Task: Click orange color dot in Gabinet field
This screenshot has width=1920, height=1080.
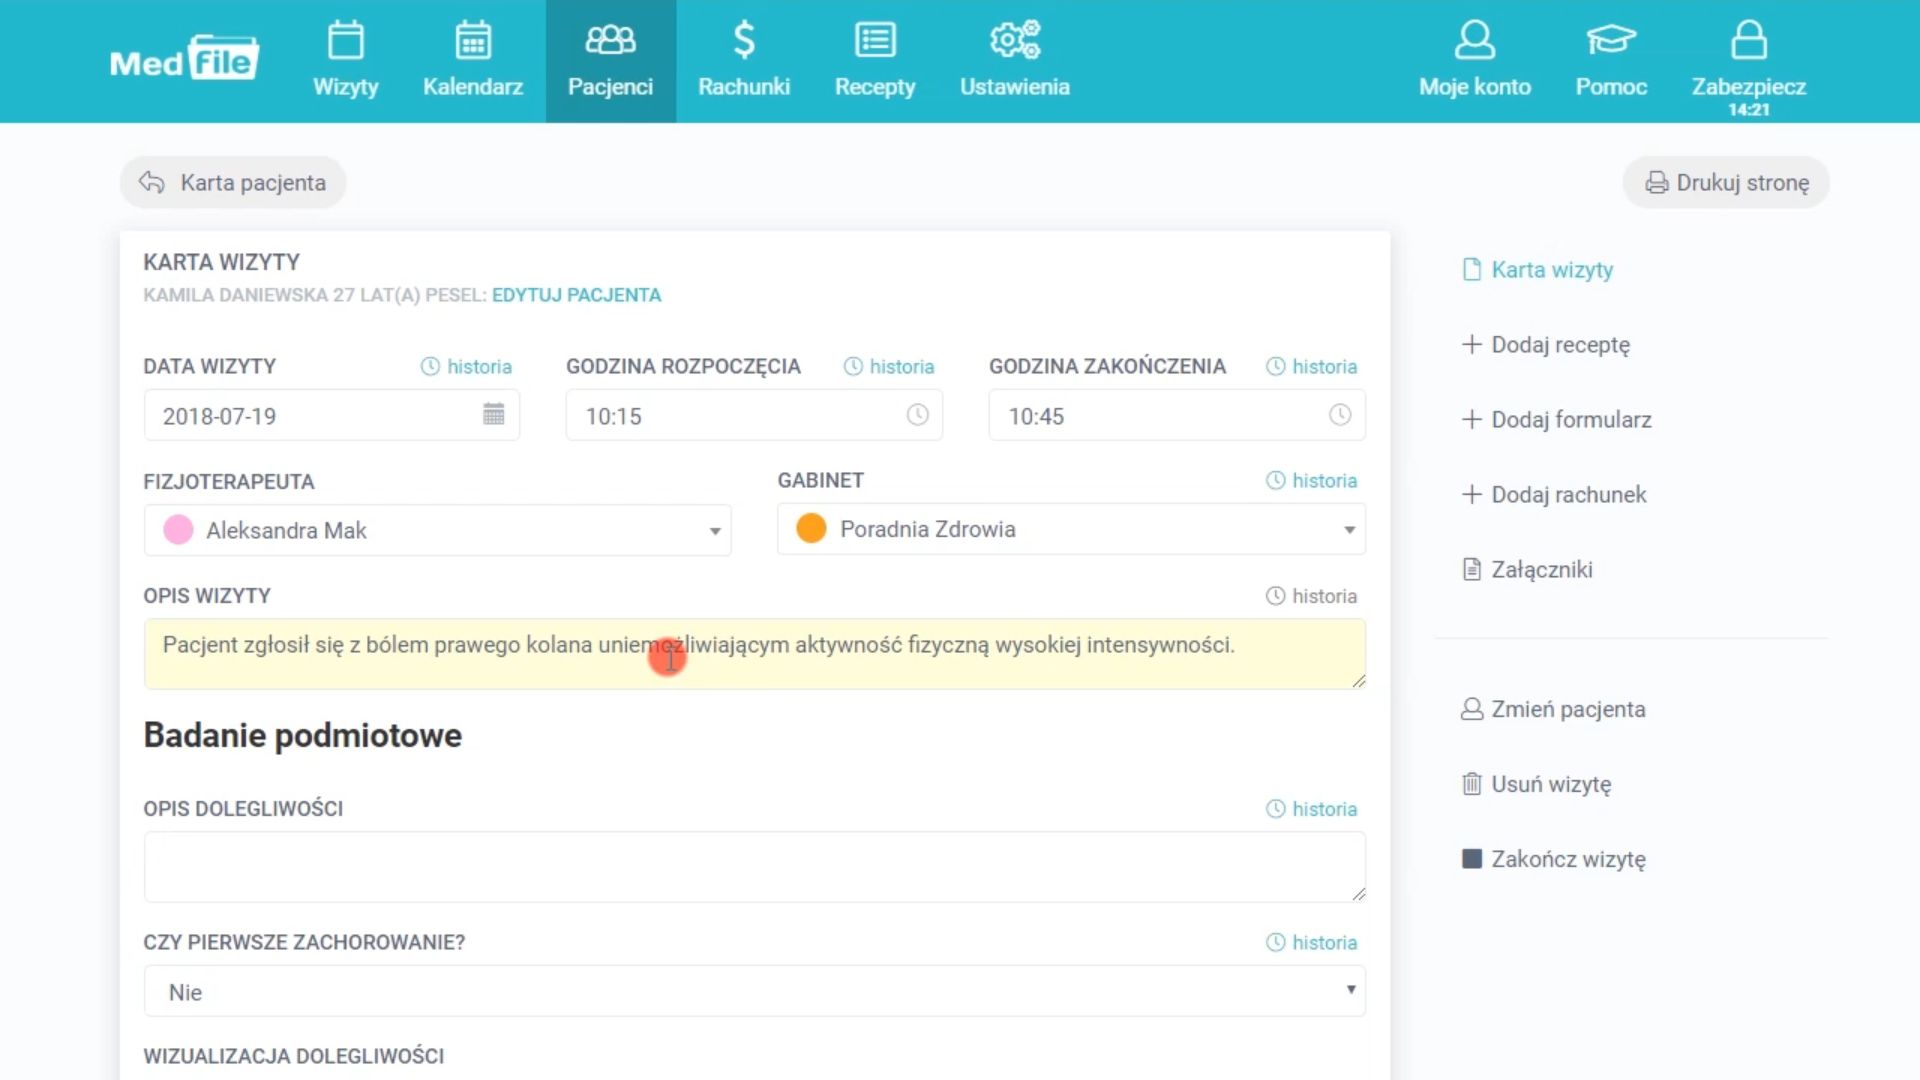Action: (811, 528)
